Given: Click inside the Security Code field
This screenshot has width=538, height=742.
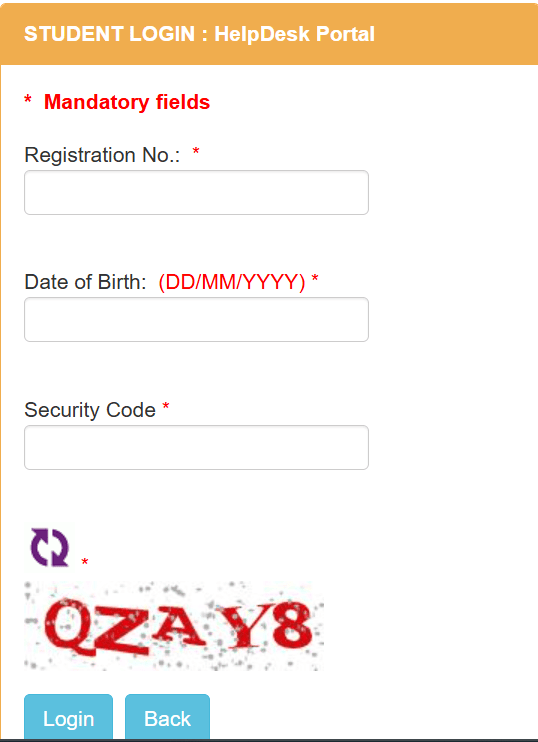Looking at the screenshot, I should [x=196, y=447].
